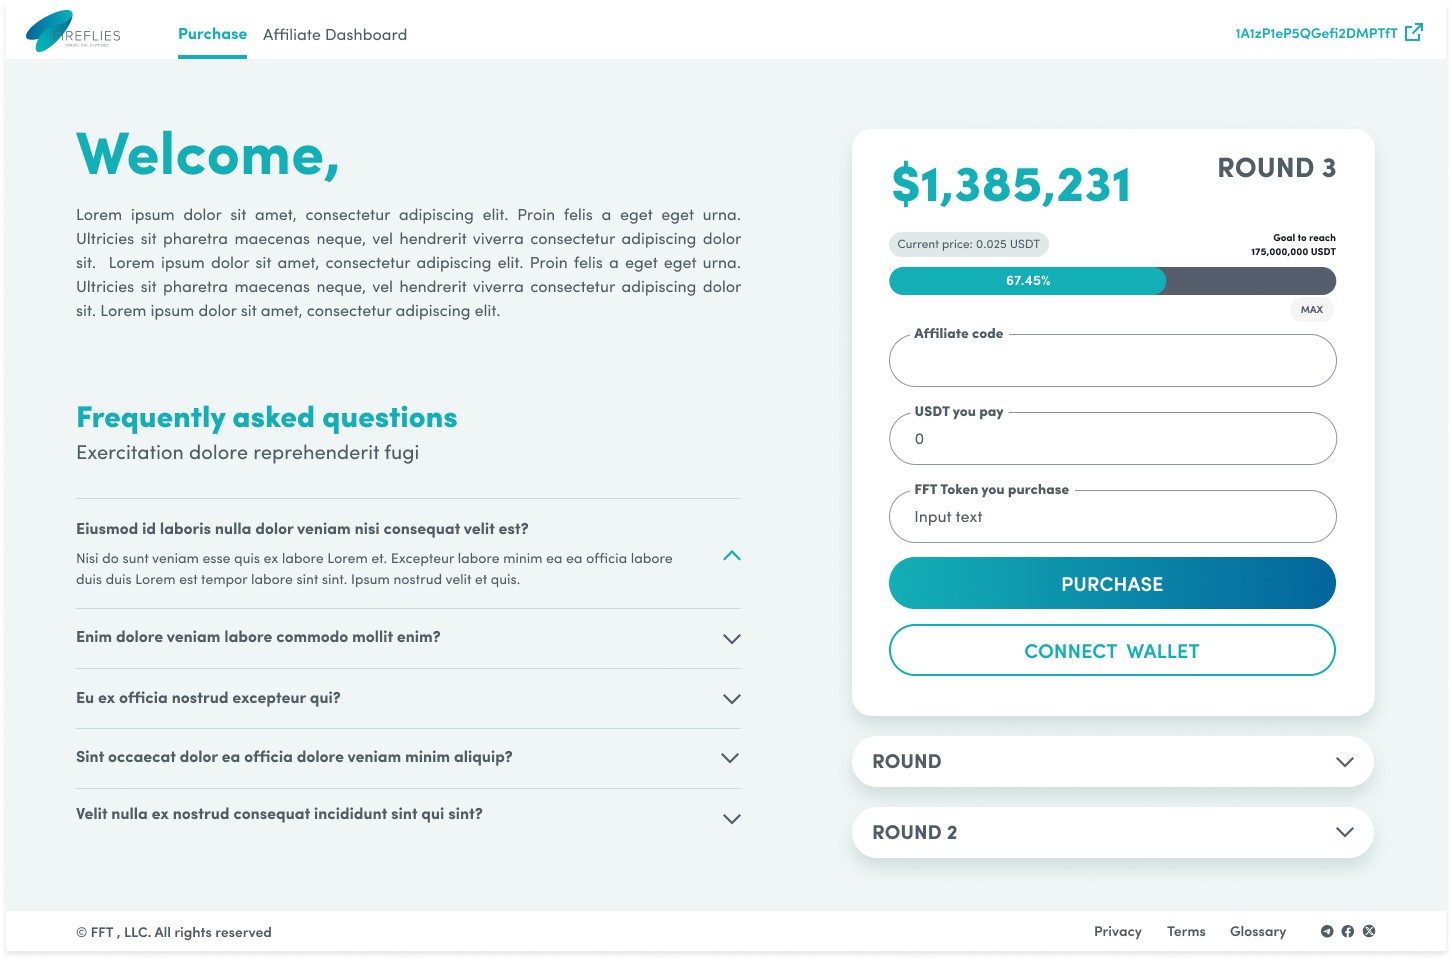Click the 67.45% progress bar
Screen dimensions: 1452x960
(x=1112, y=281)
